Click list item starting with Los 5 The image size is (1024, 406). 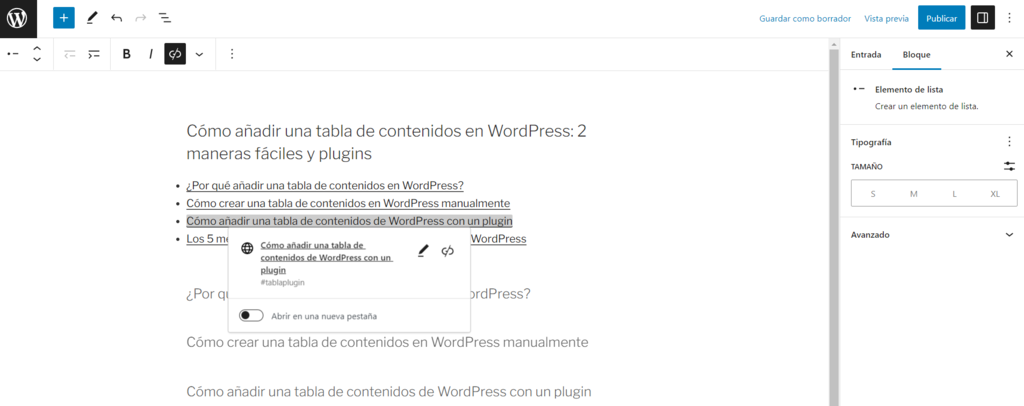pos(207,239)
